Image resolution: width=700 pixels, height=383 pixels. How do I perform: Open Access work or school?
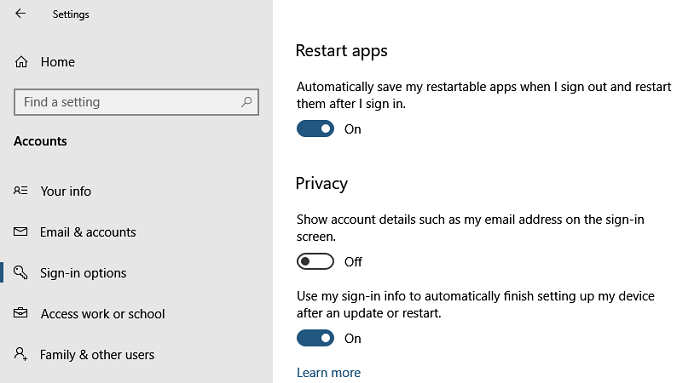(103, 314)
